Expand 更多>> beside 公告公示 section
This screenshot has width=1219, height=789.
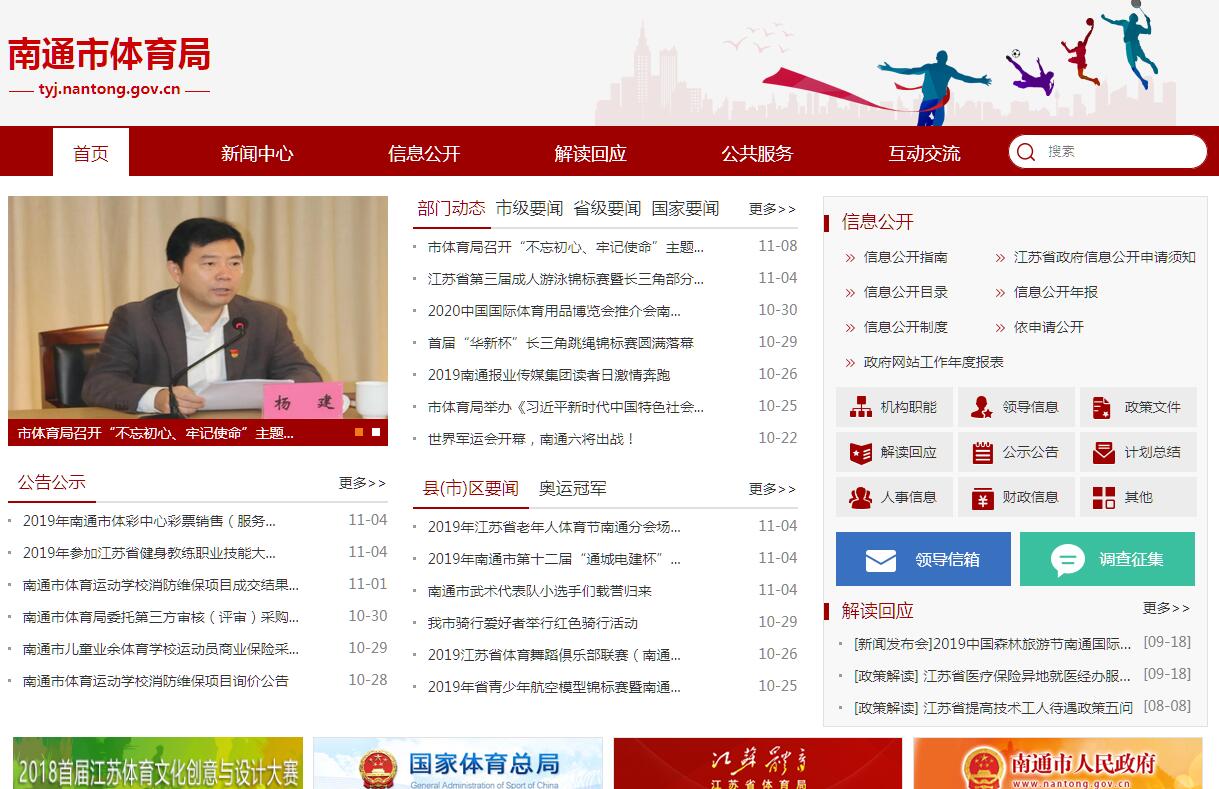click(x=362, y=483)
